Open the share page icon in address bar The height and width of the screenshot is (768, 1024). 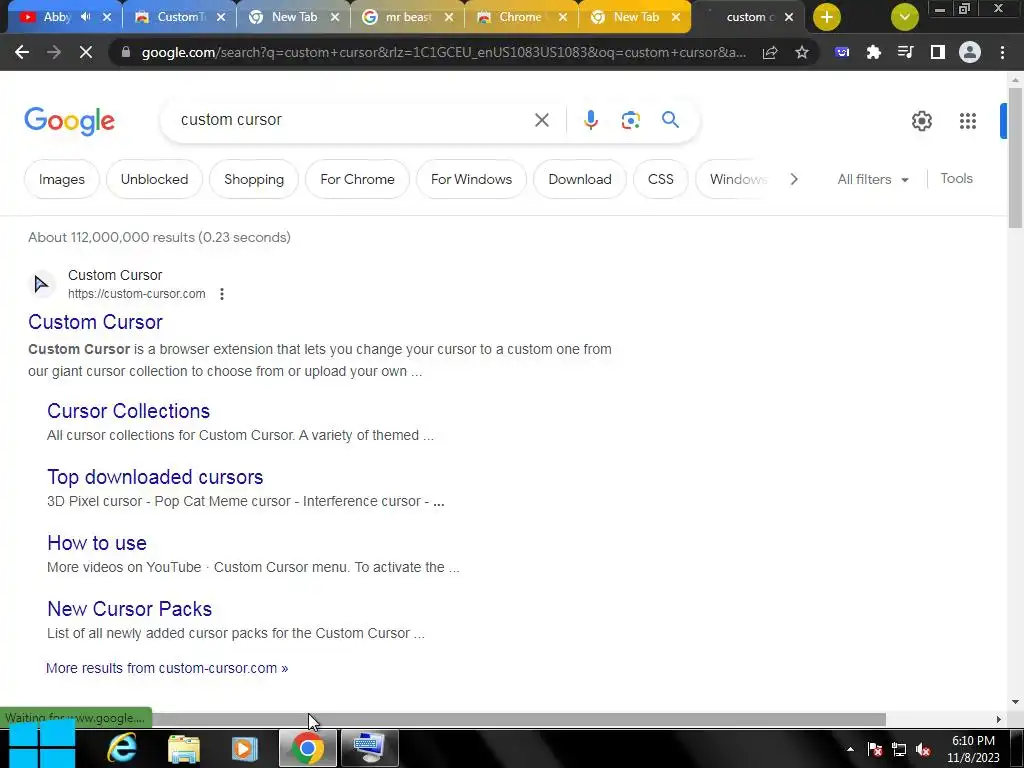(x=770, y=52)
